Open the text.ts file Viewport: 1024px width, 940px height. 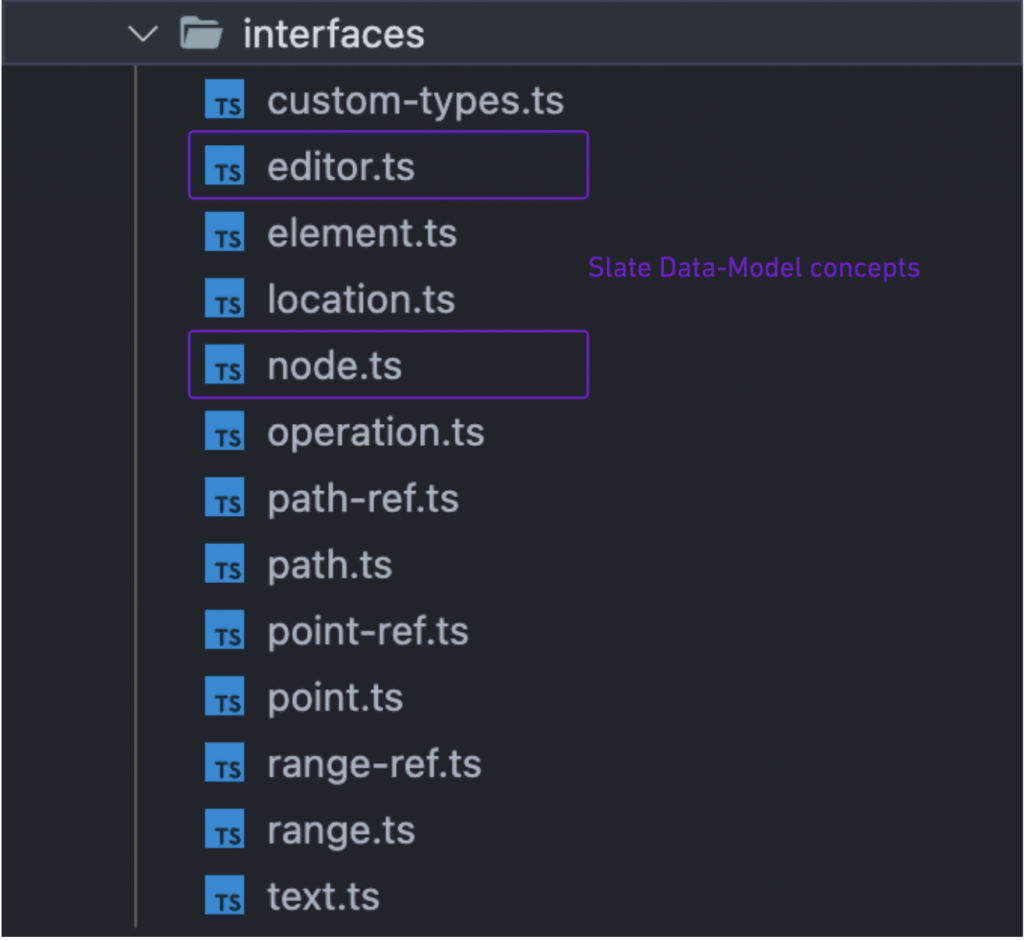coord(323,897)
